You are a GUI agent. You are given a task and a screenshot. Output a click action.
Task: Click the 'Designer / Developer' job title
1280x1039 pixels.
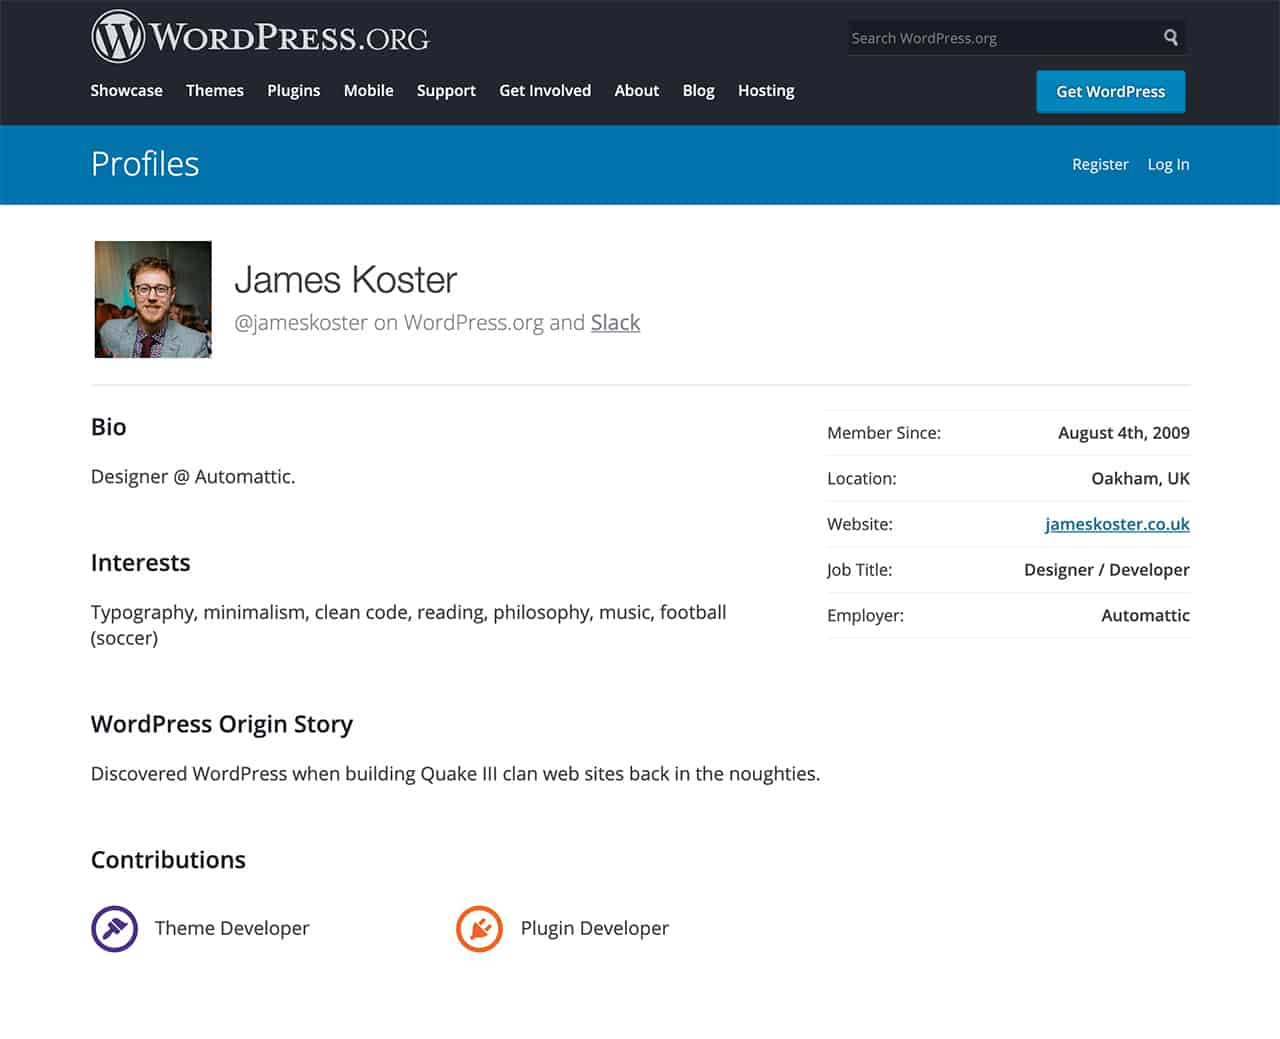coord(1107,570)
